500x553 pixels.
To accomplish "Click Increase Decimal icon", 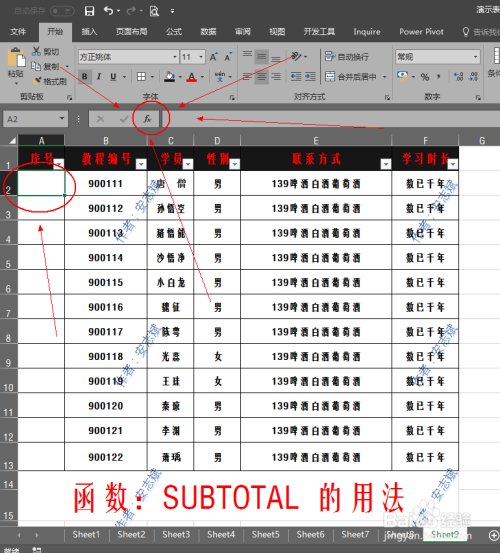I will pyautogui.click(x=458, y=77).
